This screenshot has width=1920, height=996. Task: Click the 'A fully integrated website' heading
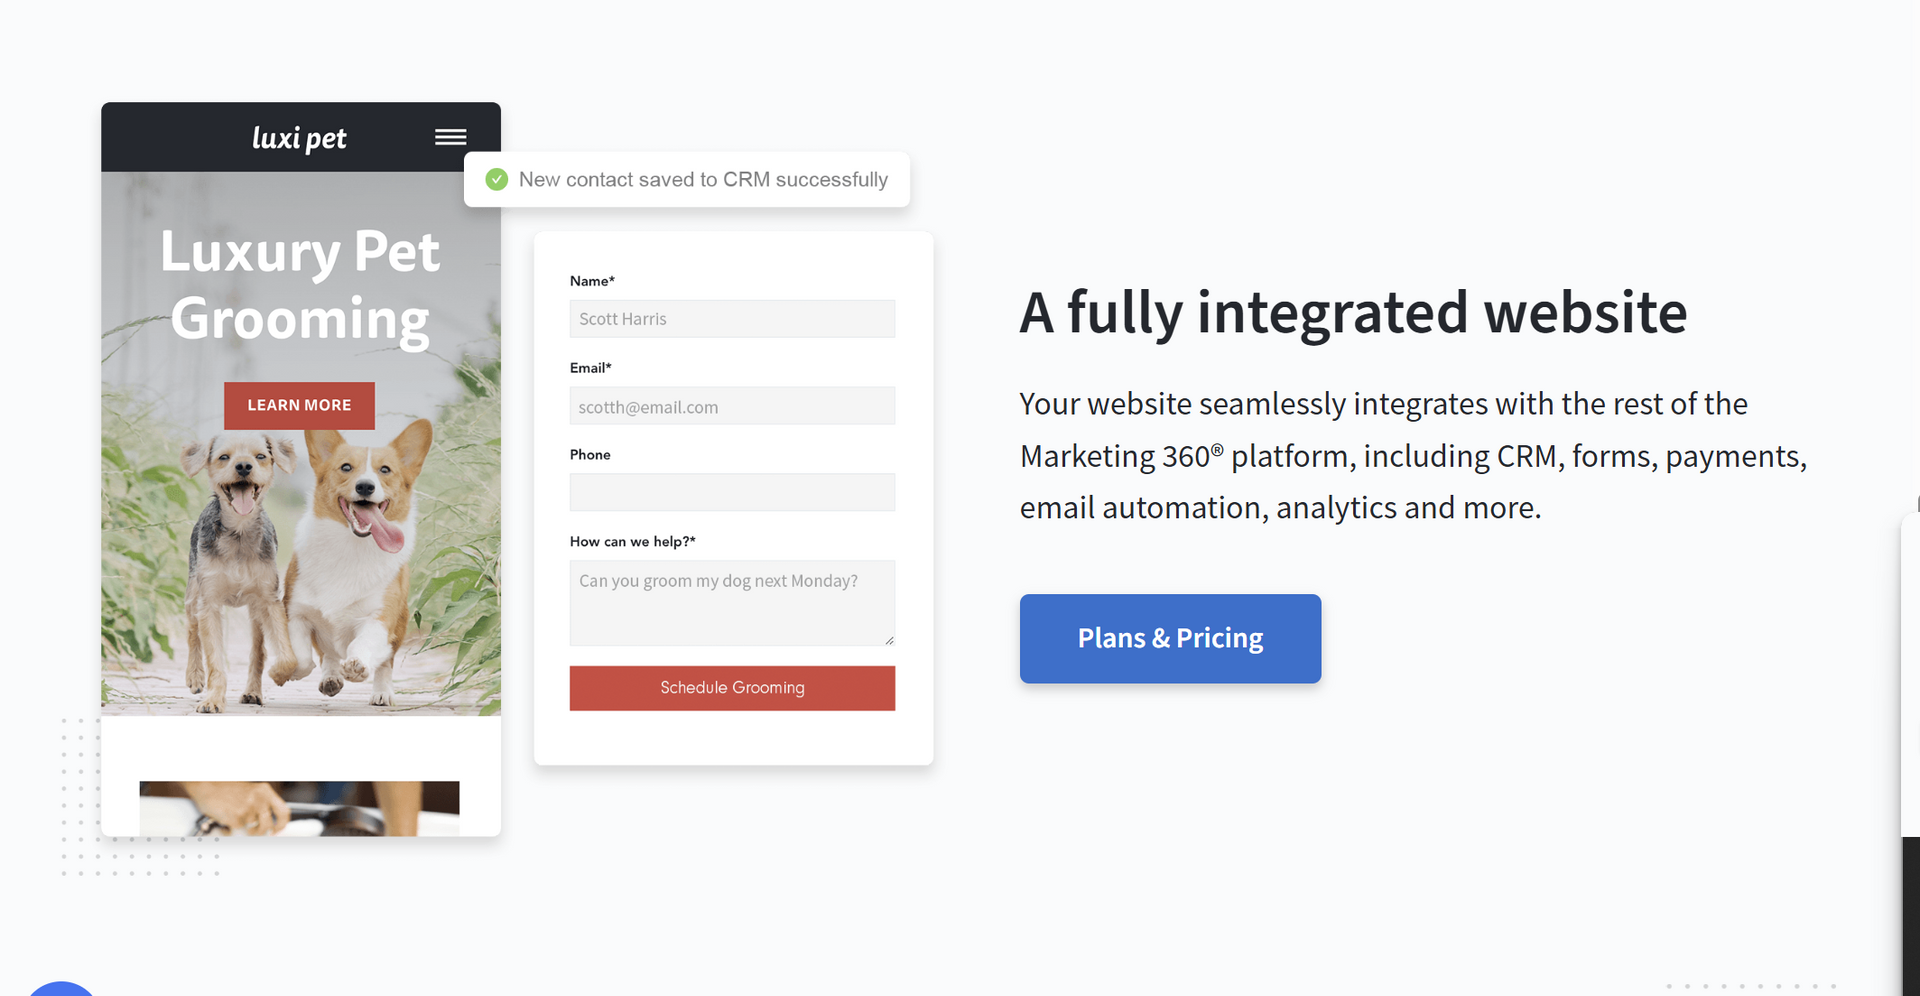click(1353, 312)
